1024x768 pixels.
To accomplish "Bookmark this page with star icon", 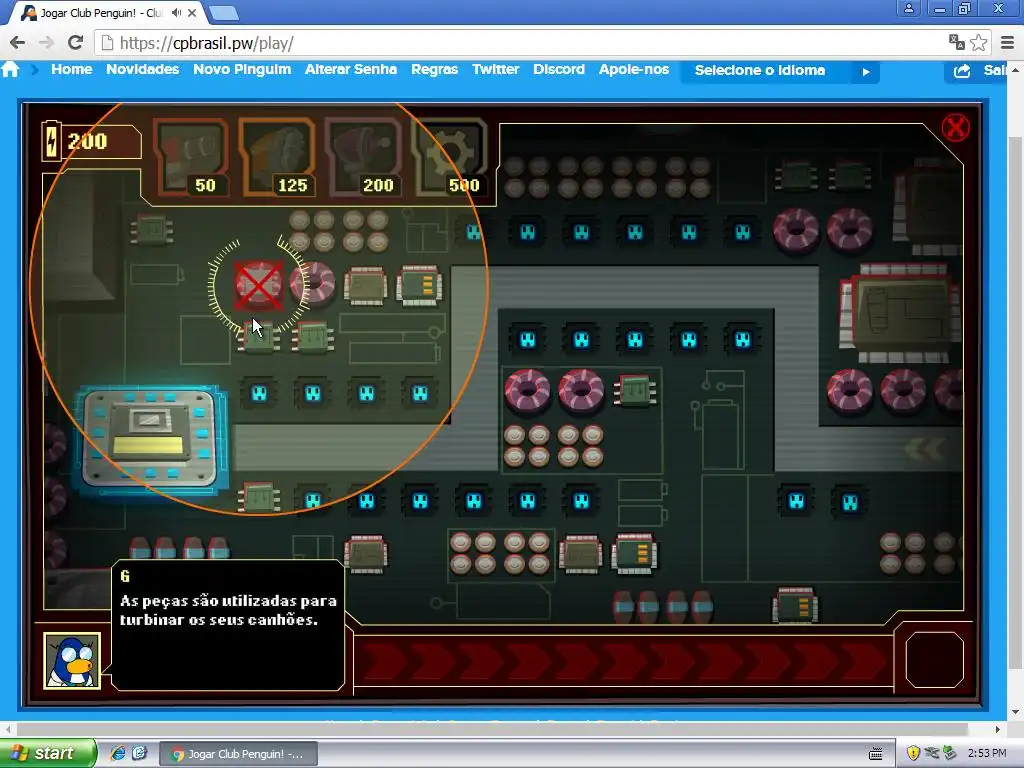I will tap(978, 42).
